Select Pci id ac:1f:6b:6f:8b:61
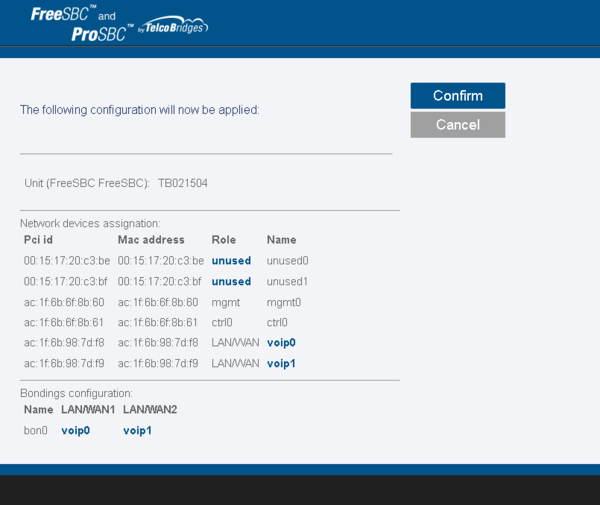 point(64,323)
